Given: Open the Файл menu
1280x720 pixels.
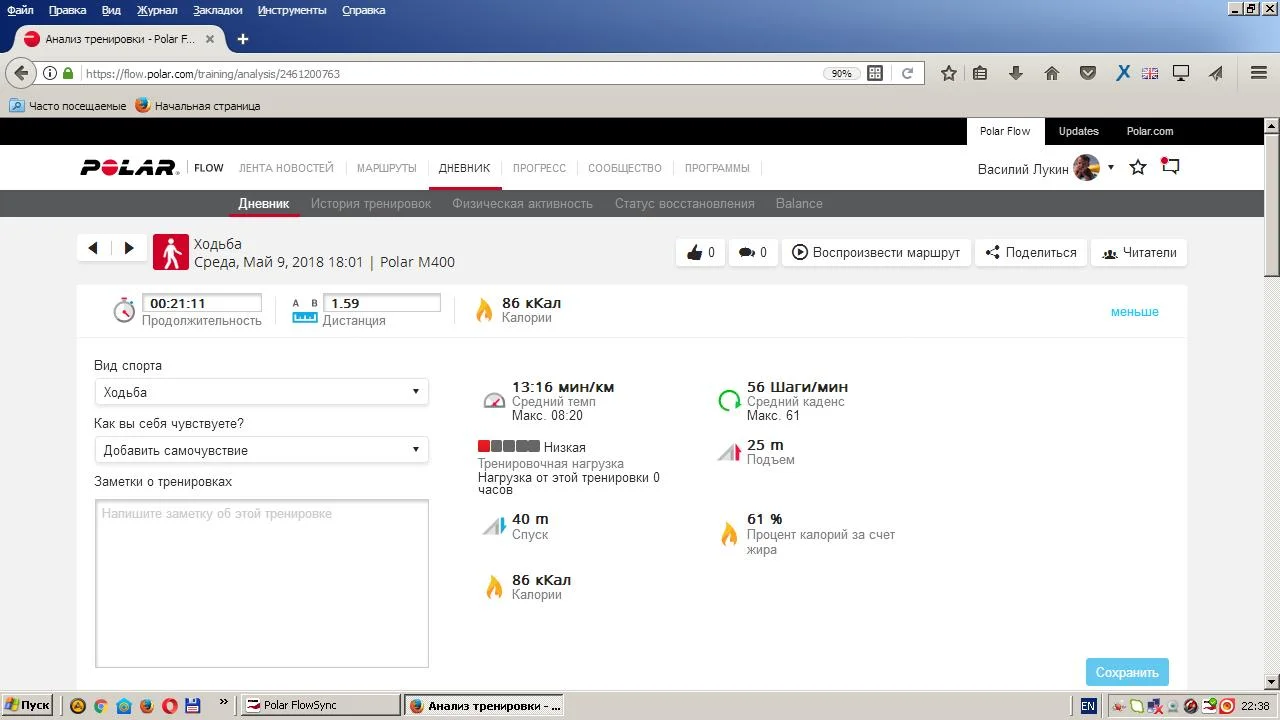Looking at the screenshot, I should pos(20,10).
